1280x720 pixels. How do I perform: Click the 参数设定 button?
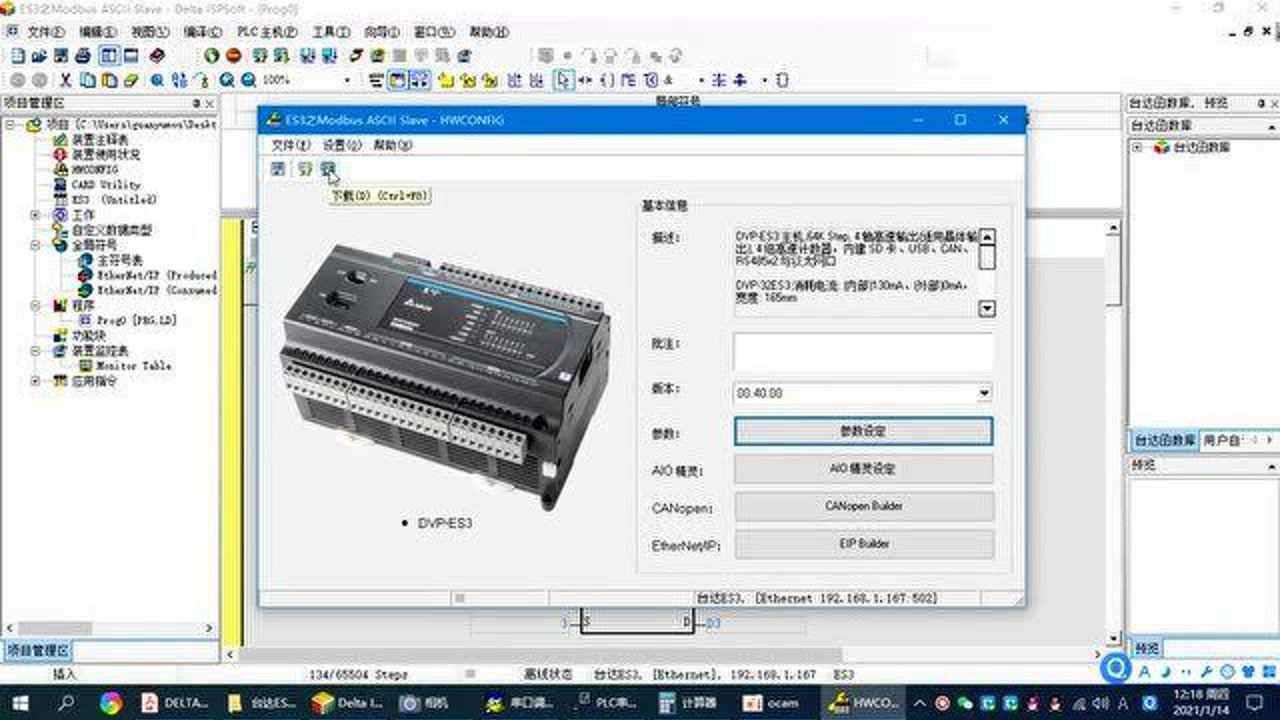[863, 431]
